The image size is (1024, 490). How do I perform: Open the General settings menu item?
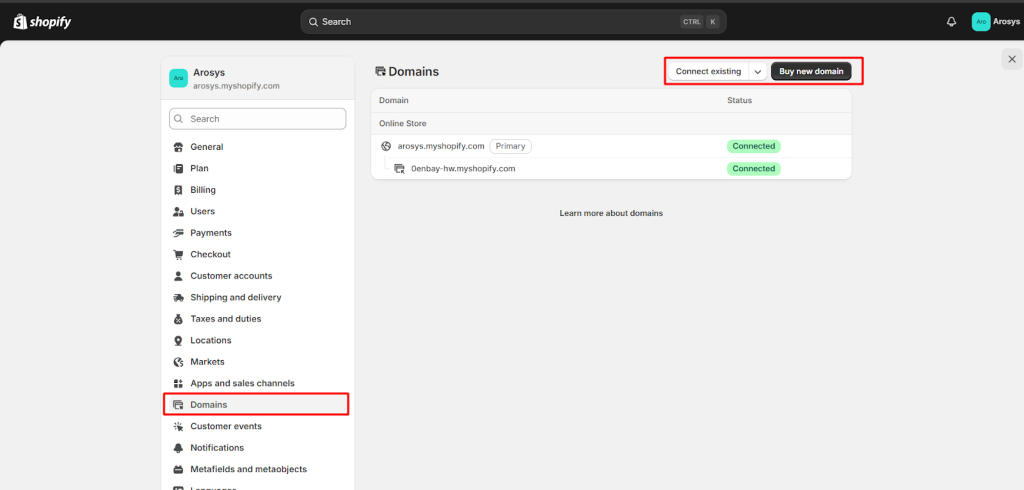coord(206,147)
